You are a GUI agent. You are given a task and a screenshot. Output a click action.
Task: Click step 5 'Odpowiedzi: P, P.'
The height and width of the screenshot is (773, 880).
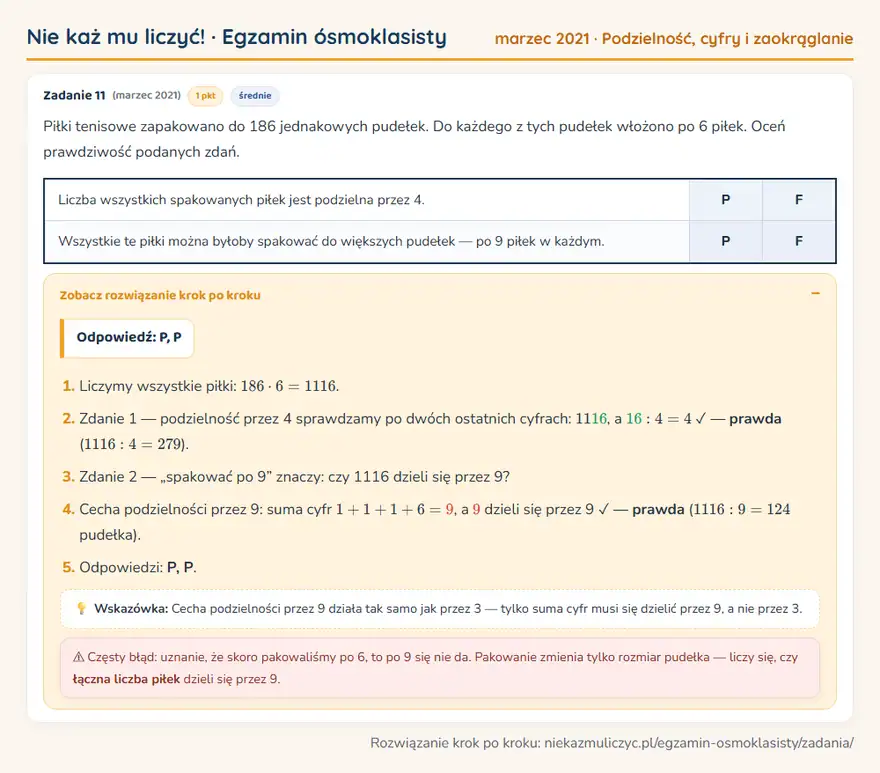(138, 568)
